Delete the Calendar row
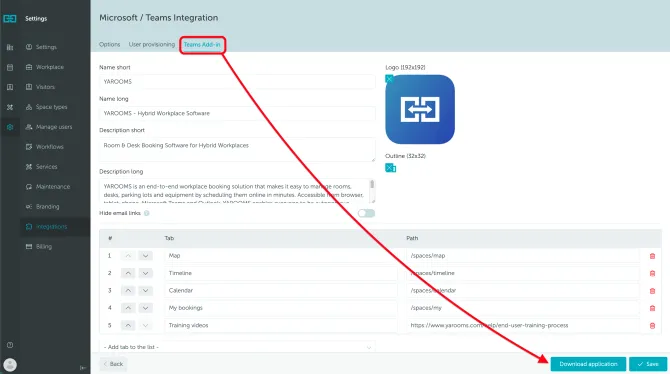The width and height of the screenshot is (670, 374). pos(652,291)
